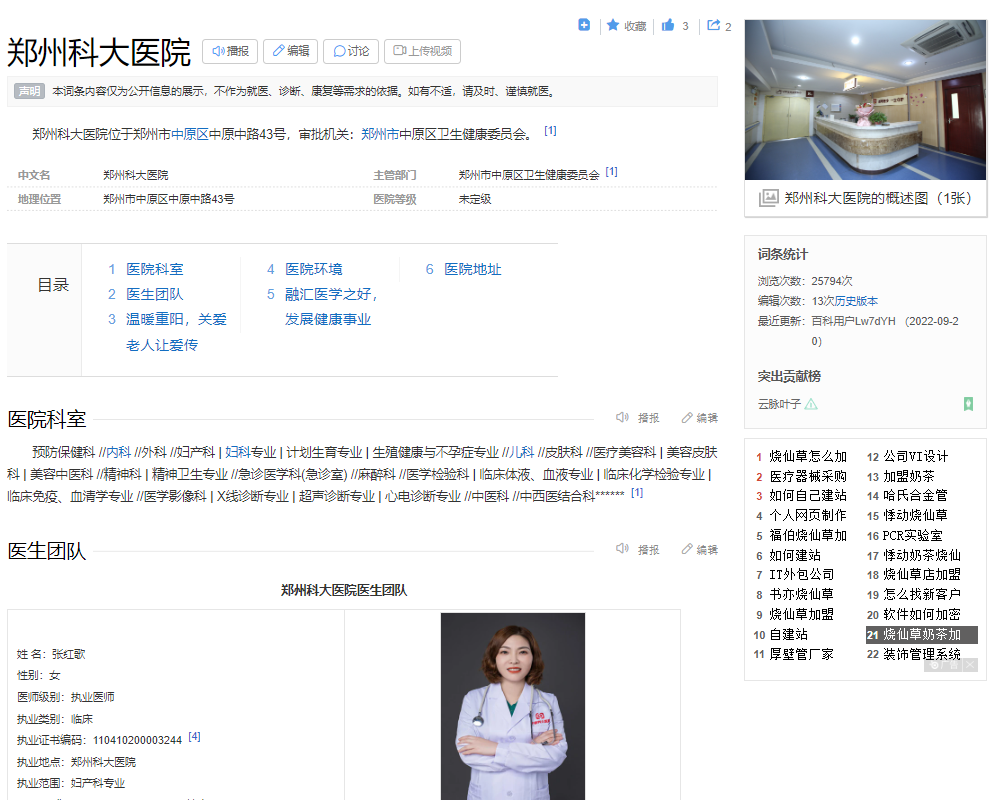Click the 中原区 link in summary

pos(189,134)
